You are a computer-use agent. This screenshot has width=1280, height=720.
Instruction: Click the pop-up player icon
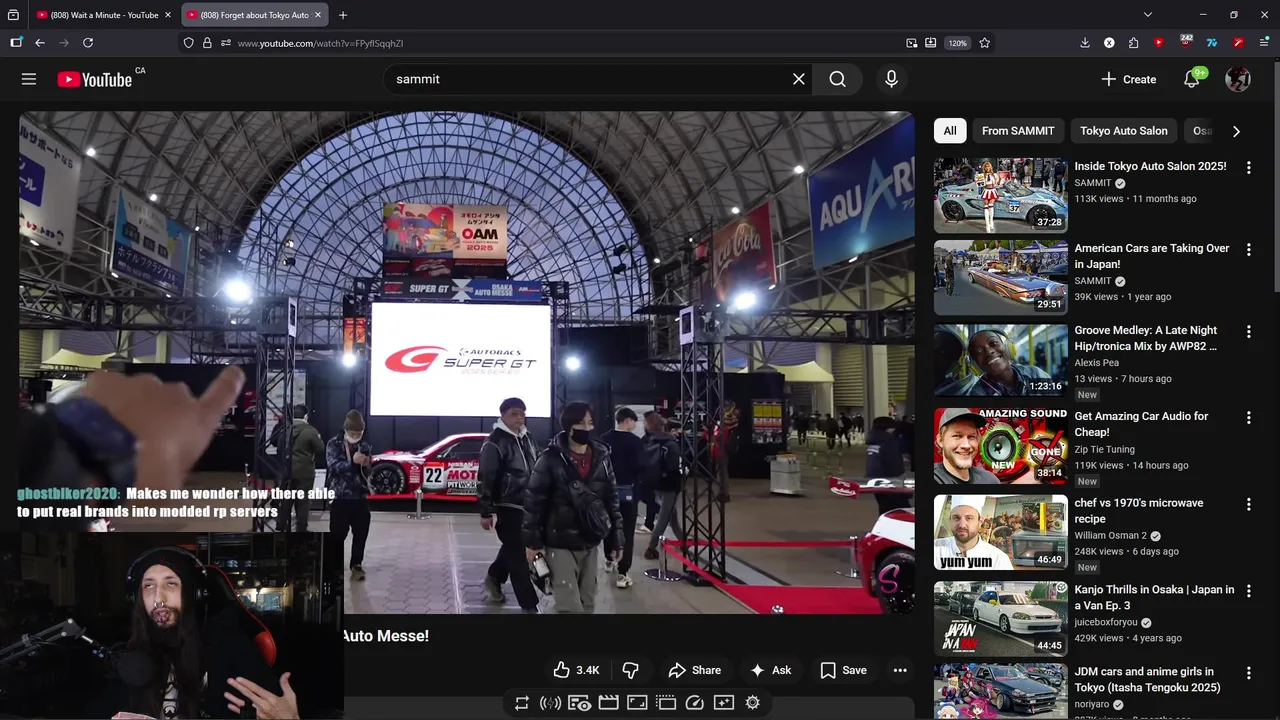[x=666, y=703]
